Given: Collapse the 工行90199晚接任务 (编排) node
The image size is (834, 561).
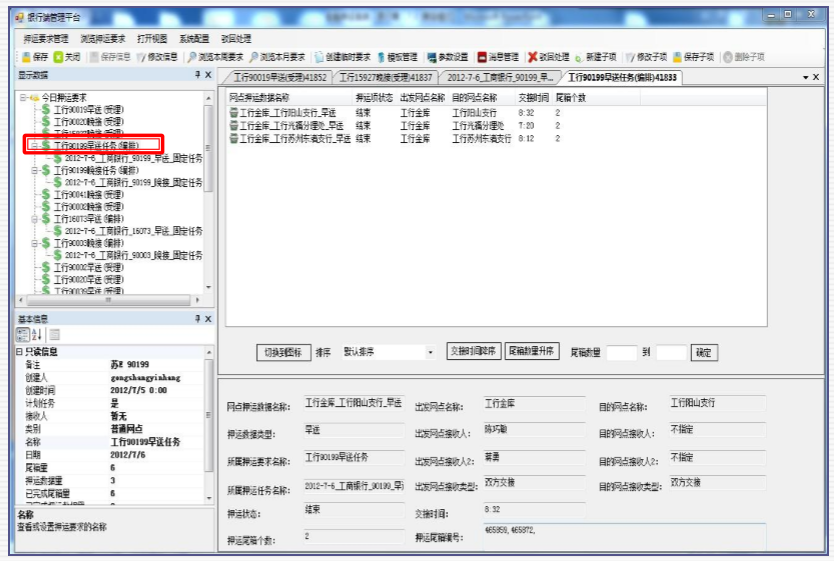Looking at the screenshot, I should [x=35, y=170].
